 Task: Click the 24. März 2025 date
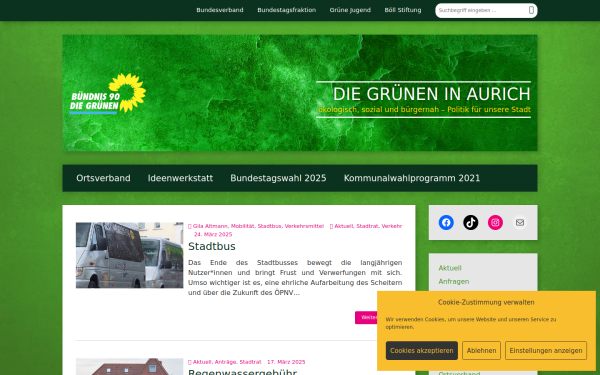(x=213, y=234)
